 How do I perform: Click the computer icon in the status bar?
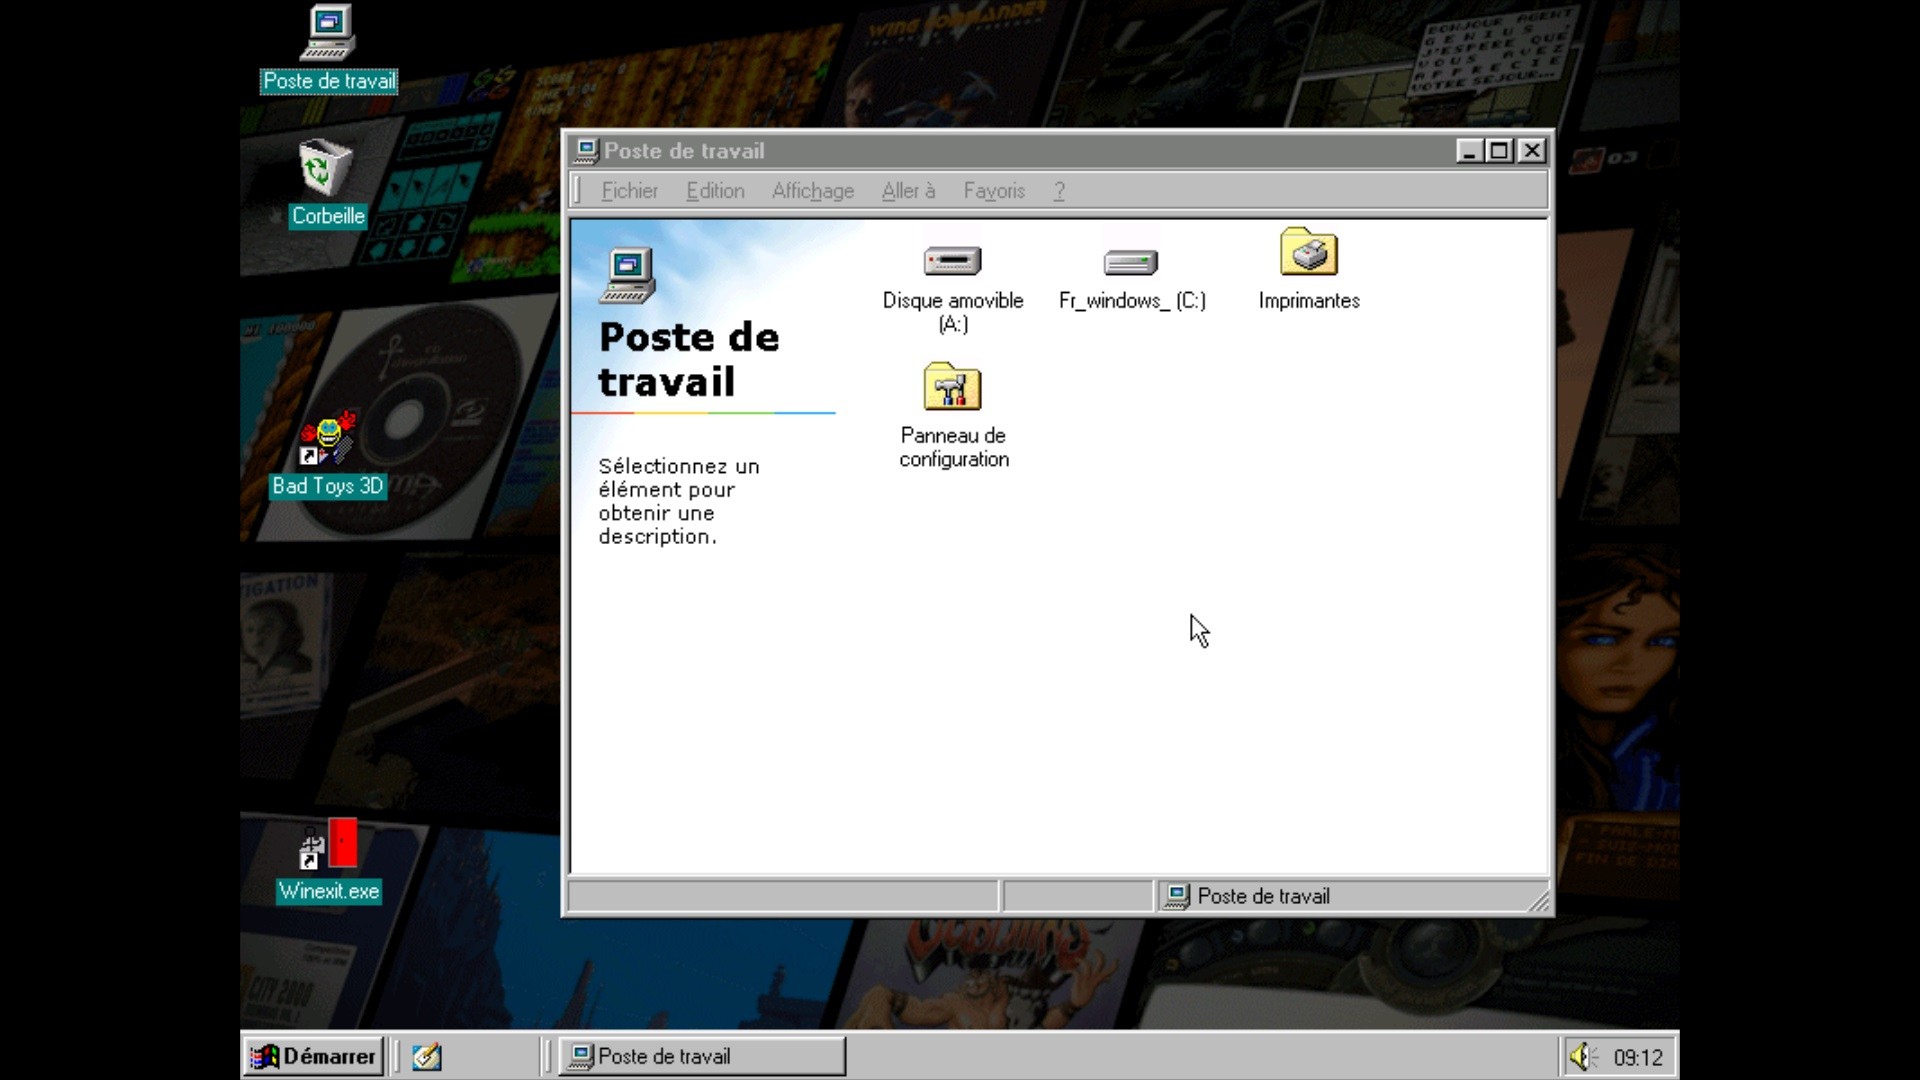(1178, 896)
